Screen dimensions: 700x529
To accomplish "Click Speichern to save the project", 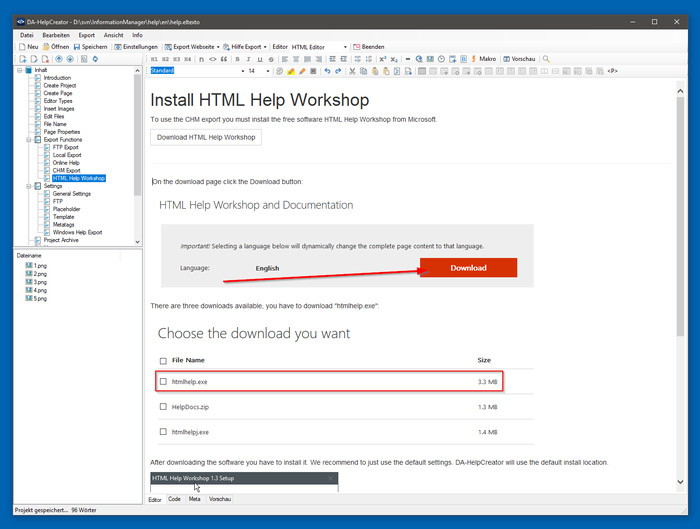I will (91, 47).
